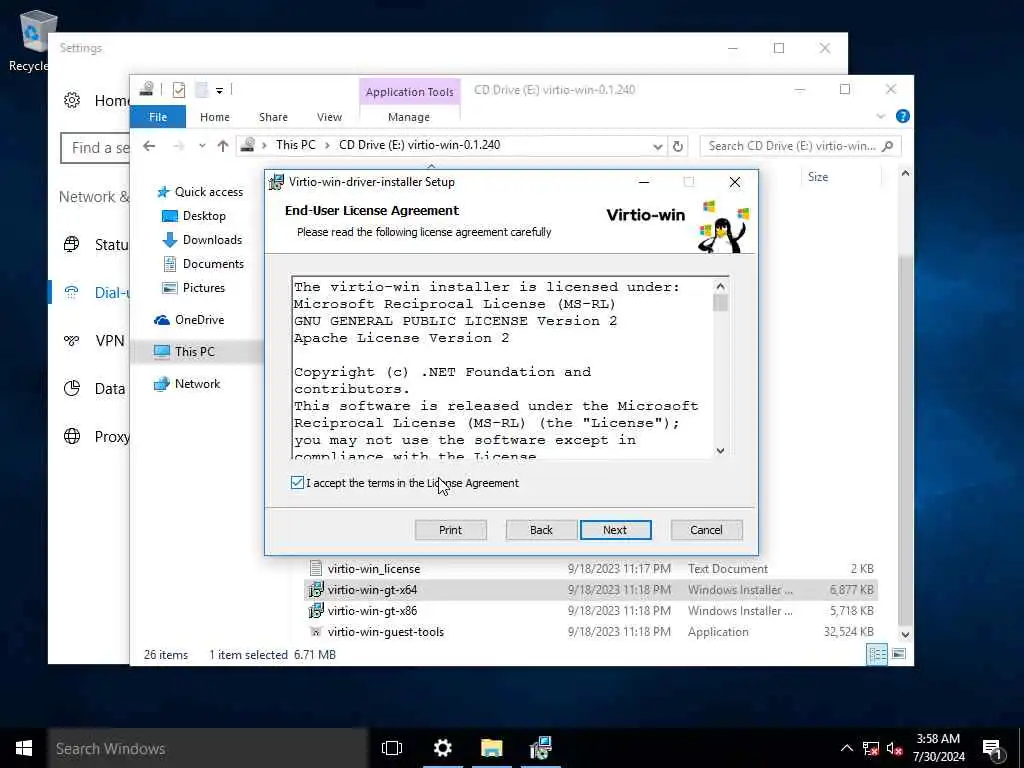Viewport: 1024px width, 768px height.
Task: Customize Quick Access Toolbar dropdown
Action: pyautogui.click(x=219, y=91)
